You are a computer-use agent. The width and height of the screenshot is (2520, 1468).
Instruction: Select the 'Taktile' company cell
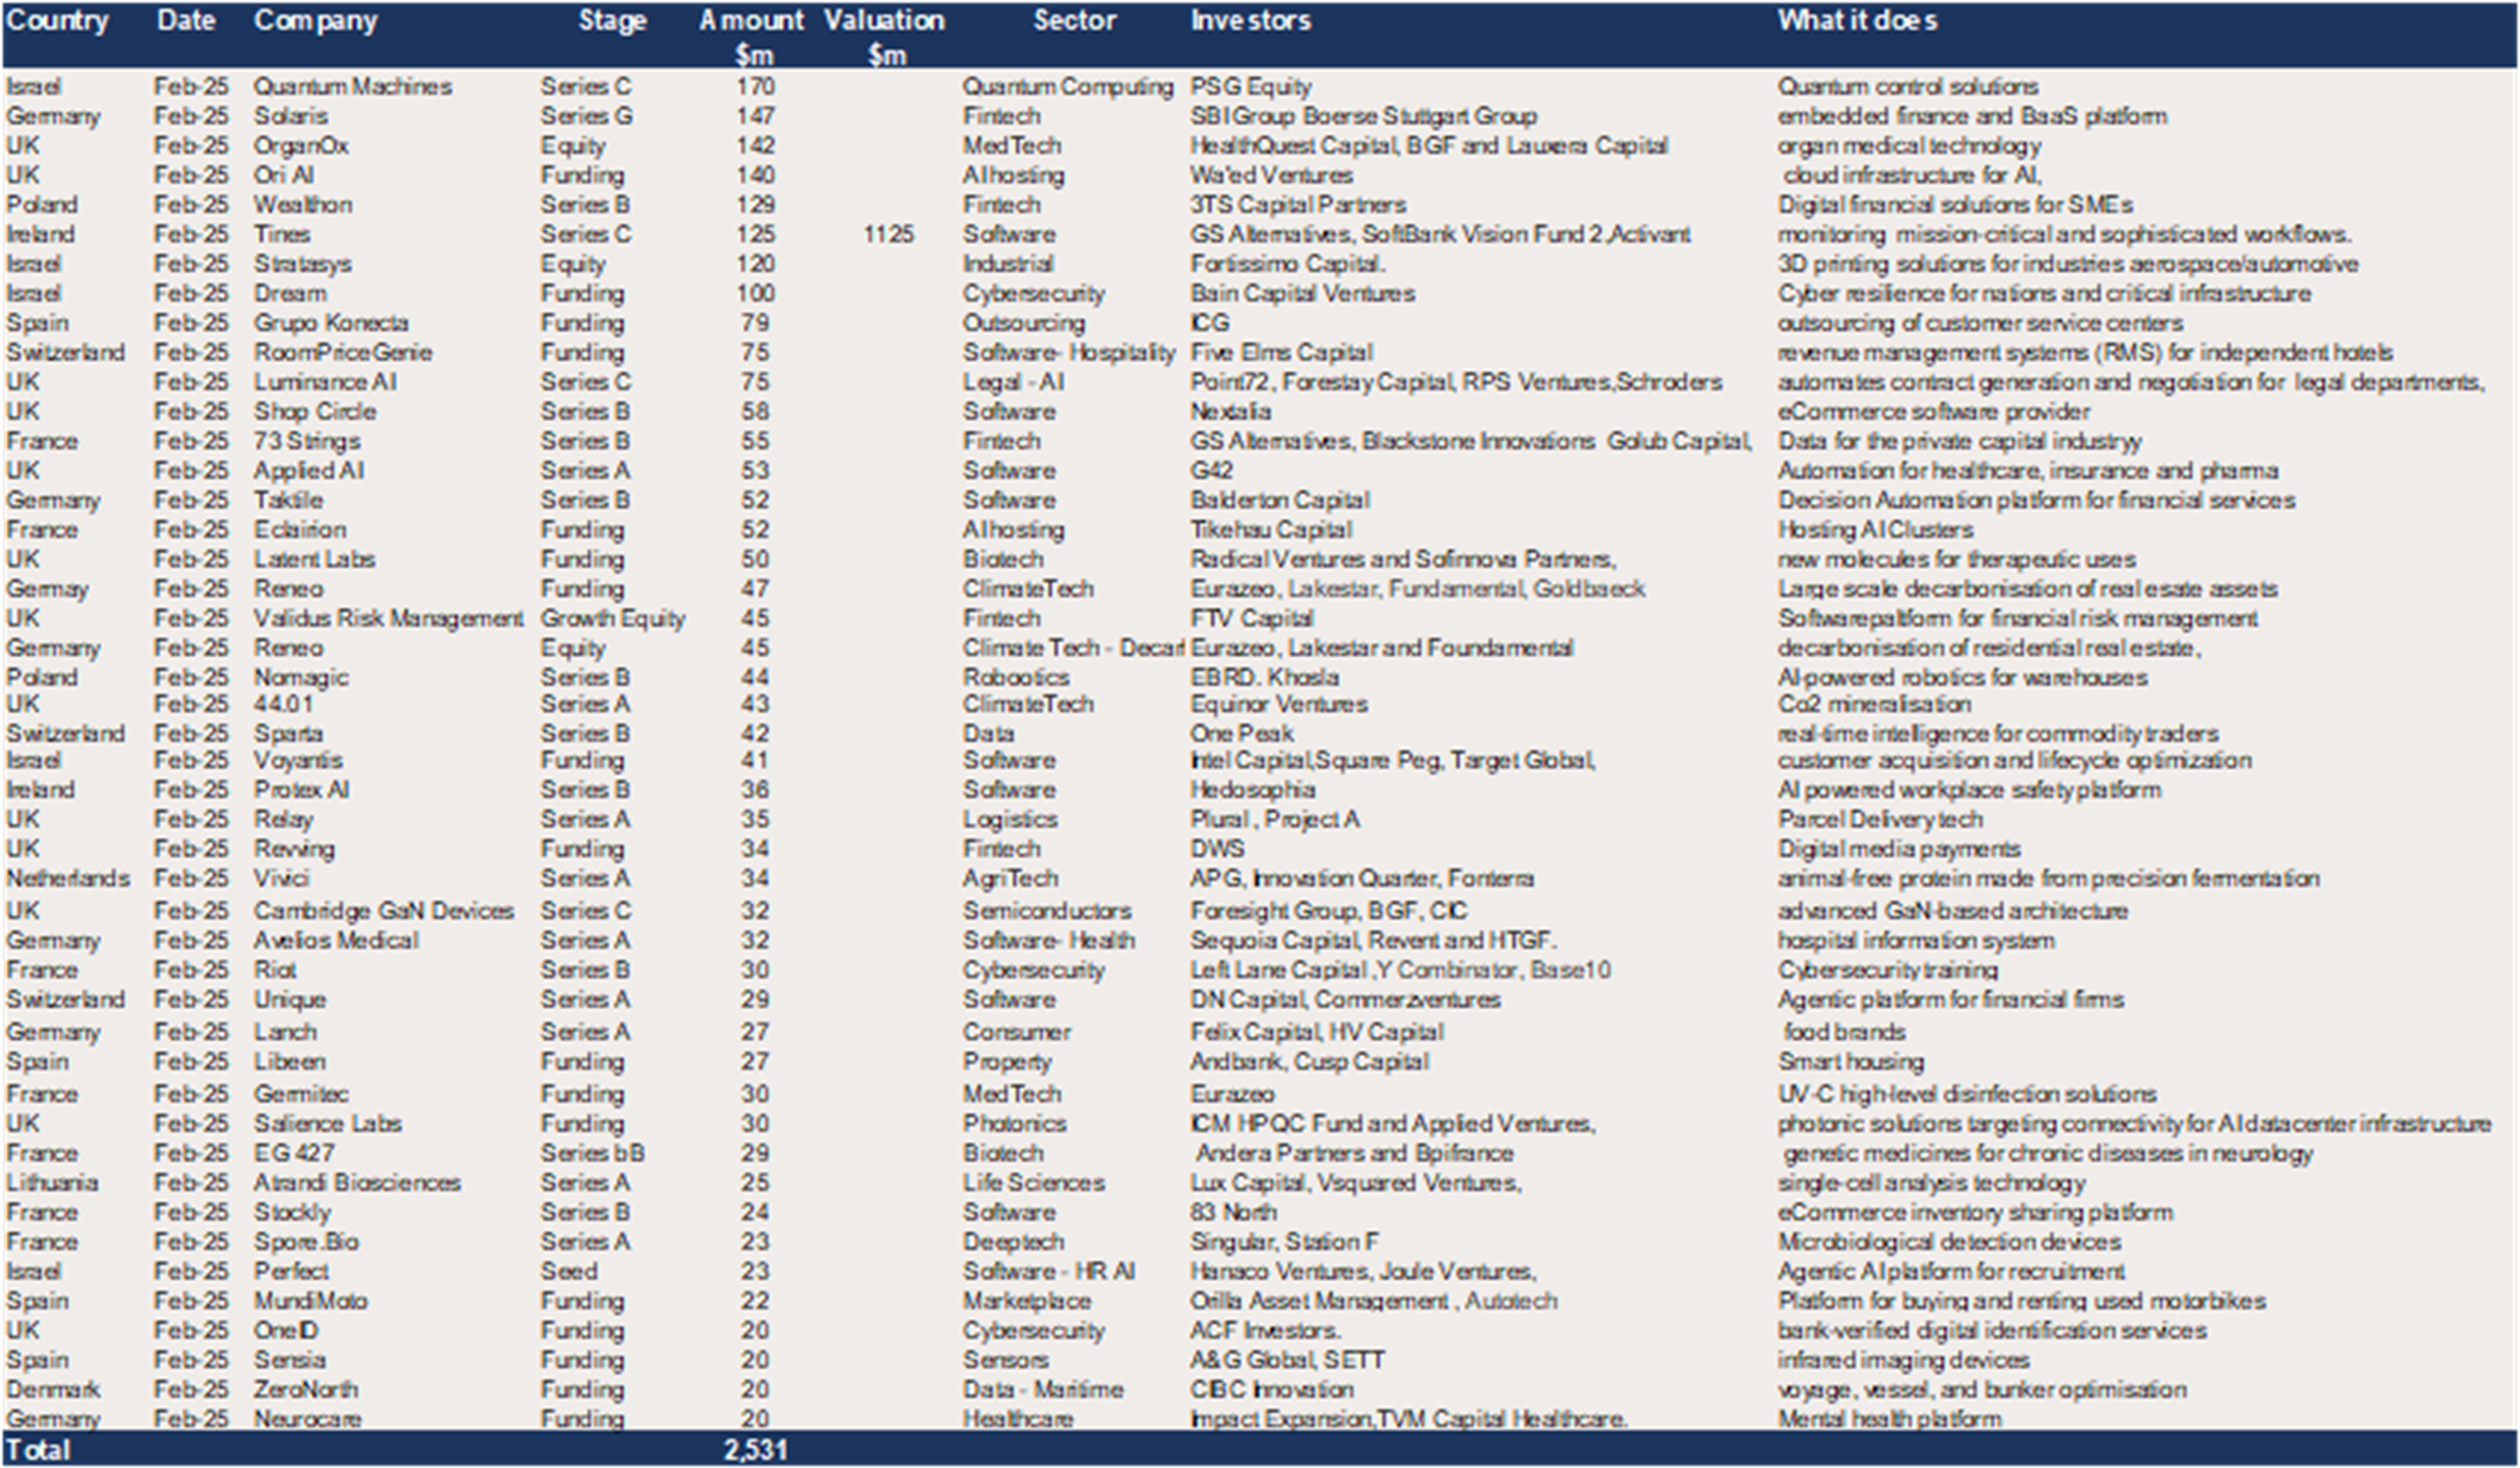click(288, 500)
